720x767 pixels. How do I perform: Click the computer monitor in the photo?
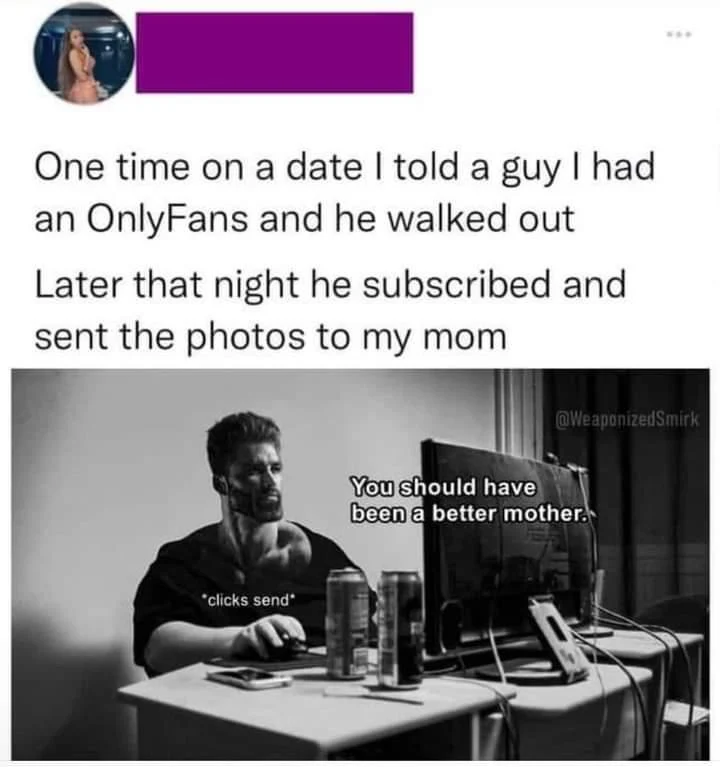[x=509, y=548]
